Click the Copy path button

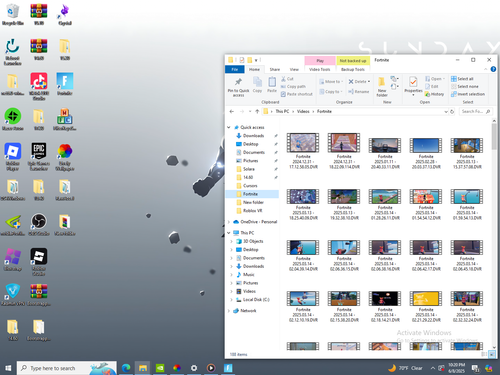pos(293,87)
